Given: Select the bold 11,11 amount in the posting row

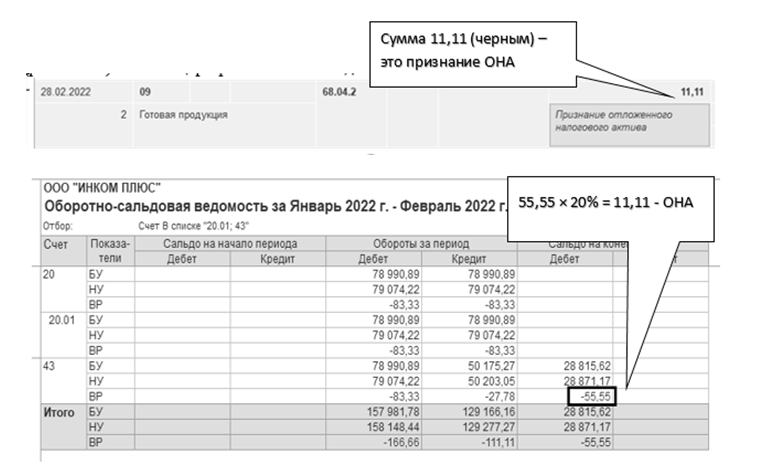Looking at the screenshot, I should [x=692, y=92].
